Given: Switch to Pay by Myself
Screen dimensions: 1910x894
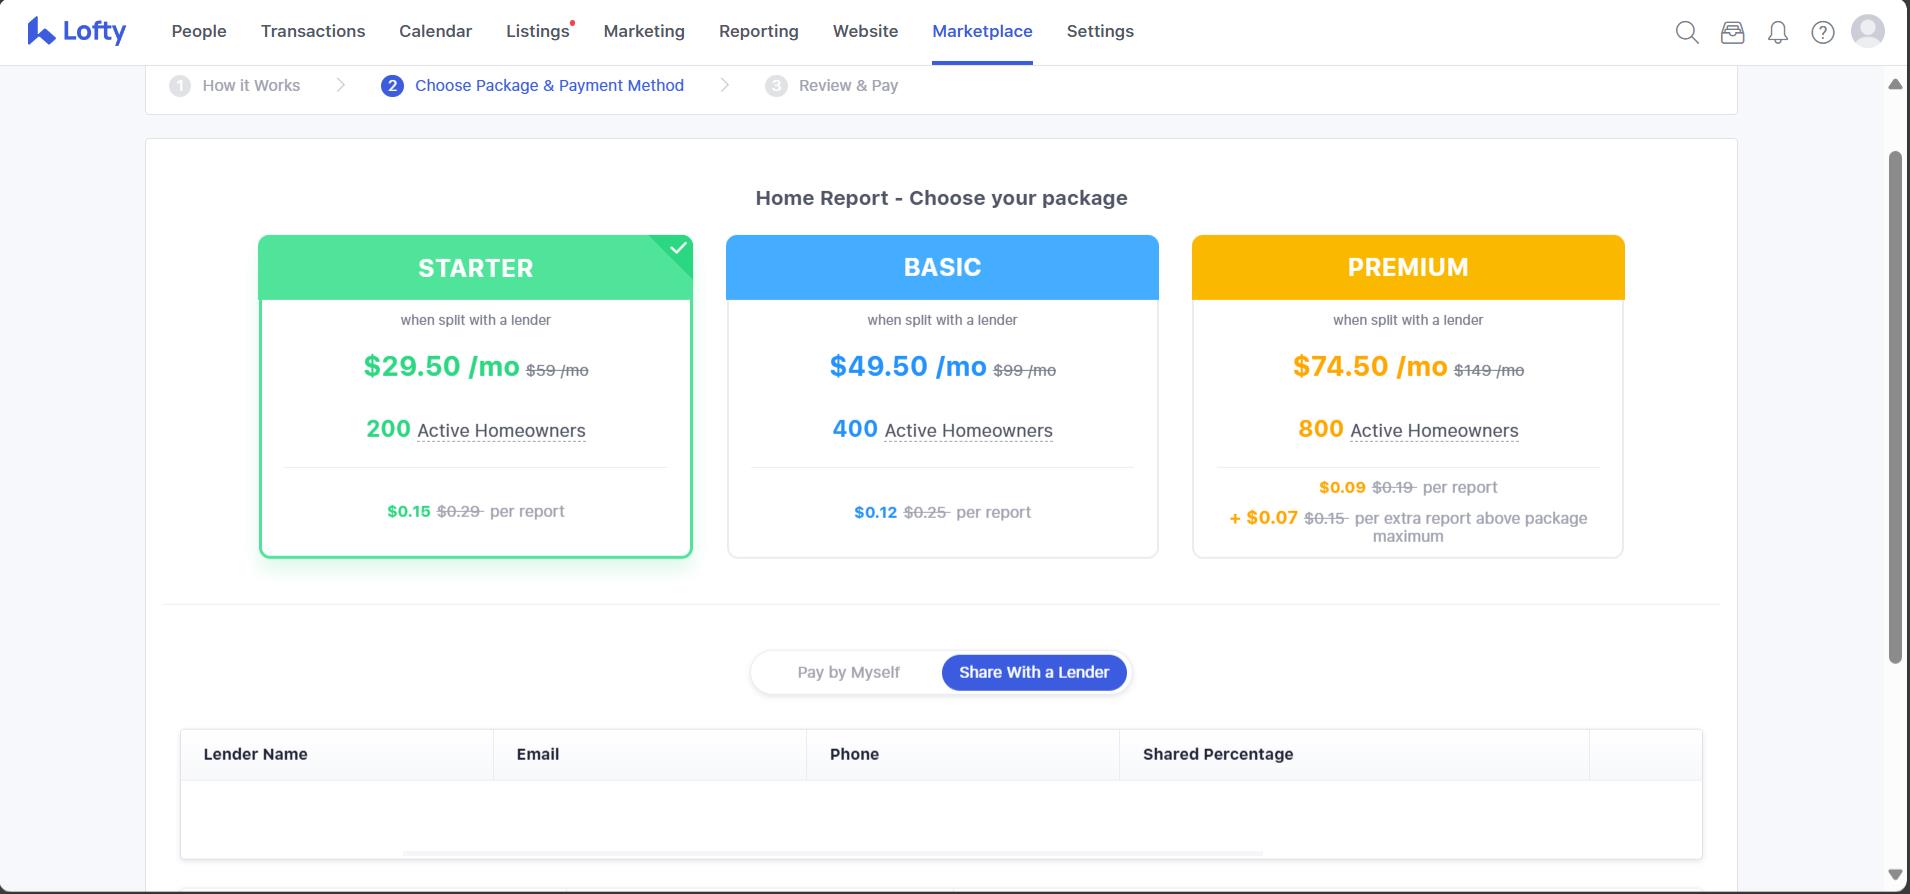Looking at the screenshot, I should click(x=848, y=672).
